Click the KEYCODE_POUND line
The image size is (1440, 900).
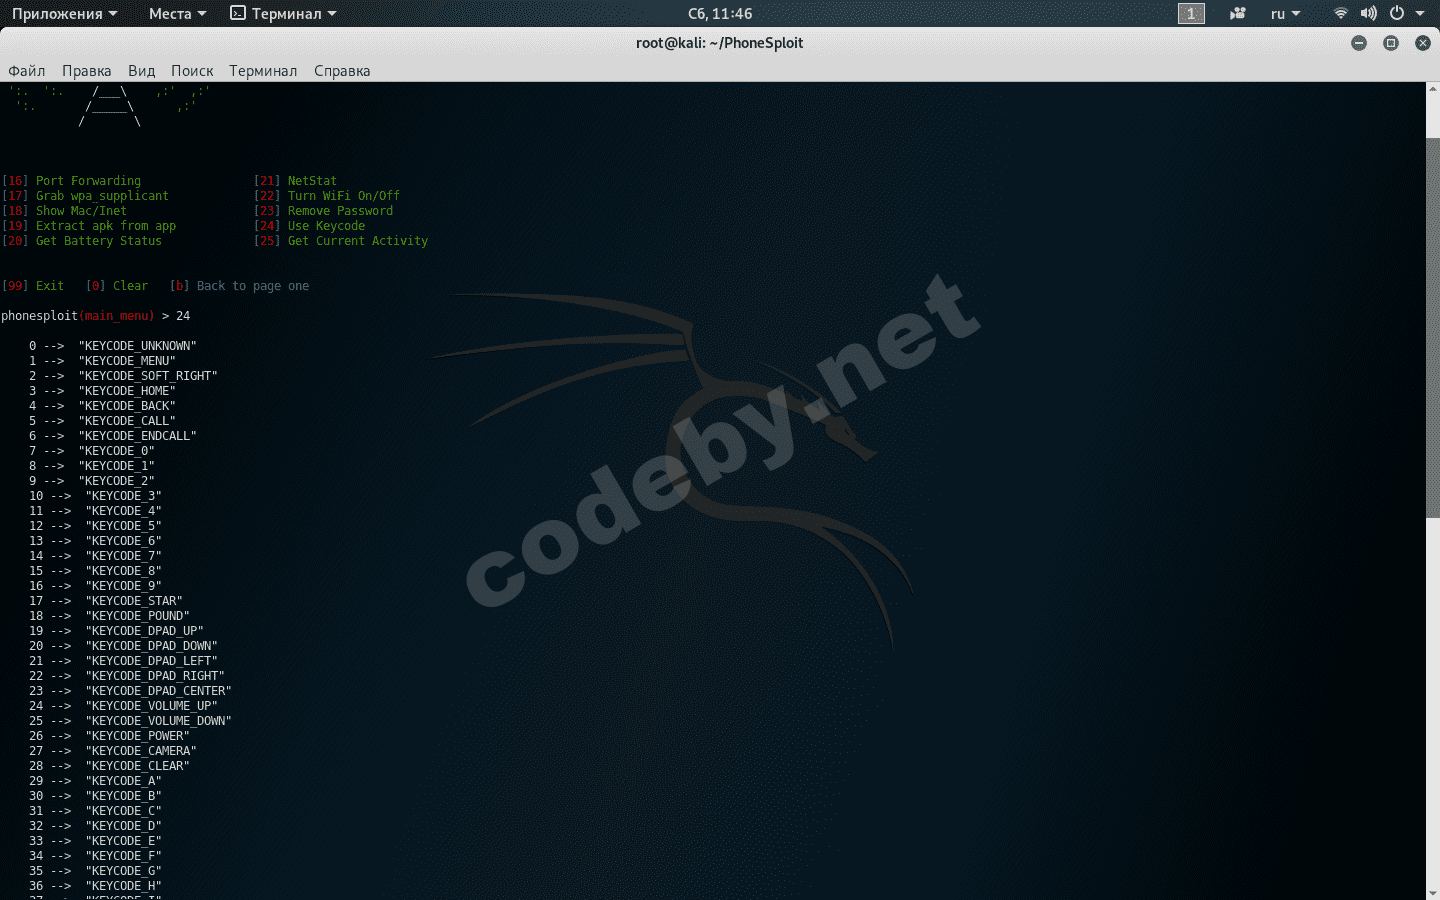pyautogui.click(x=109, y=616)
